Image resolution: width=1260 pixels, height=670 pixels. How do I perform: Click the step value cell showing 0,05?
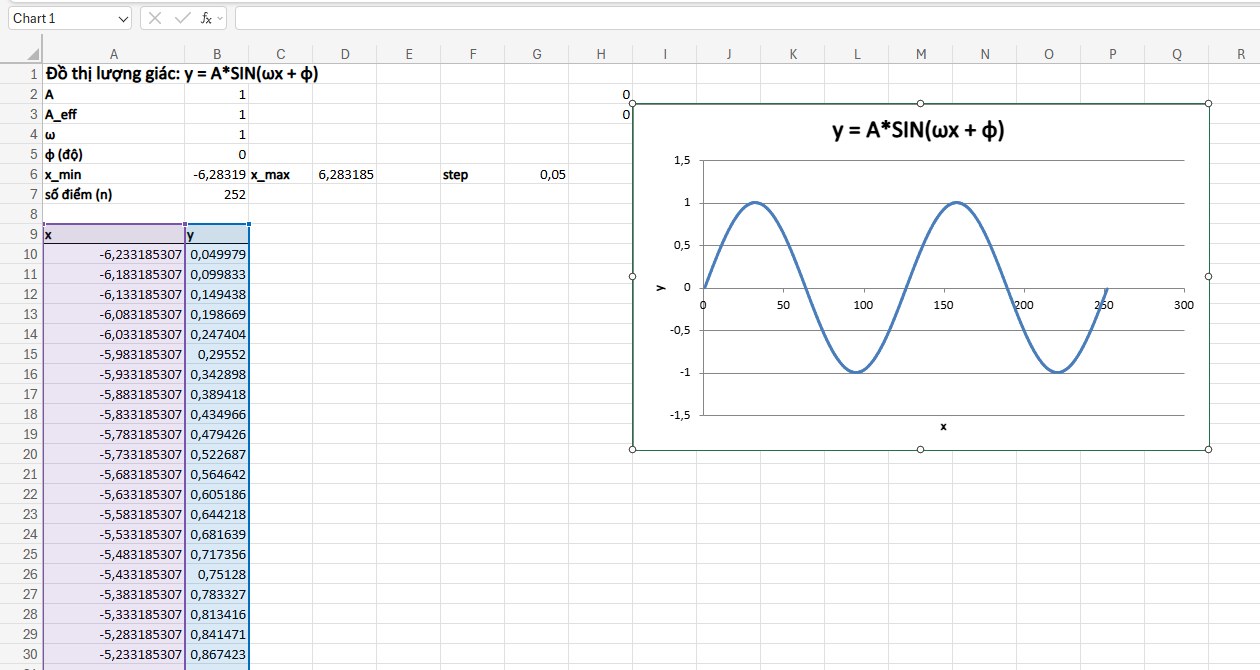537,174
